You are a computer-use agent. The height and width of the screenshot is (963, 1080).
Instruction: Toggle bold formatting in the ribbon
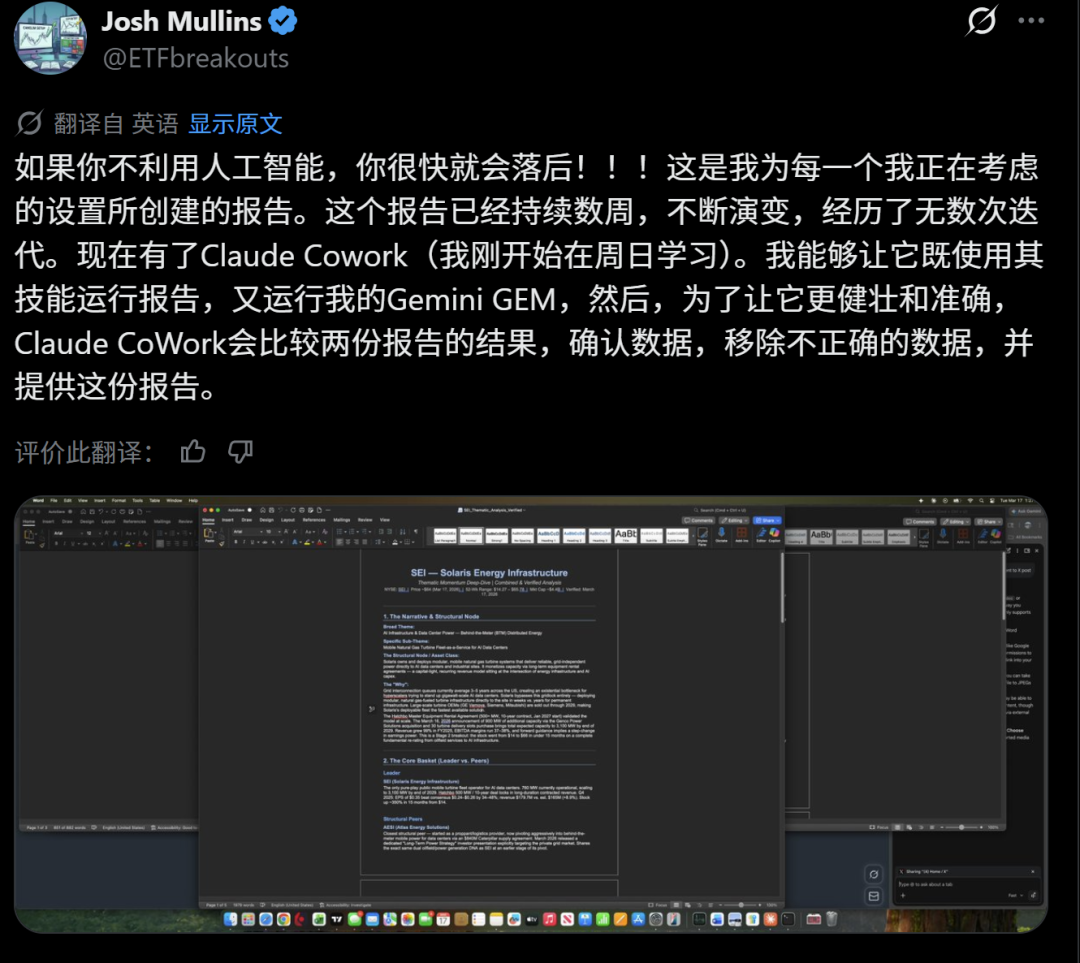click(236, 542)
